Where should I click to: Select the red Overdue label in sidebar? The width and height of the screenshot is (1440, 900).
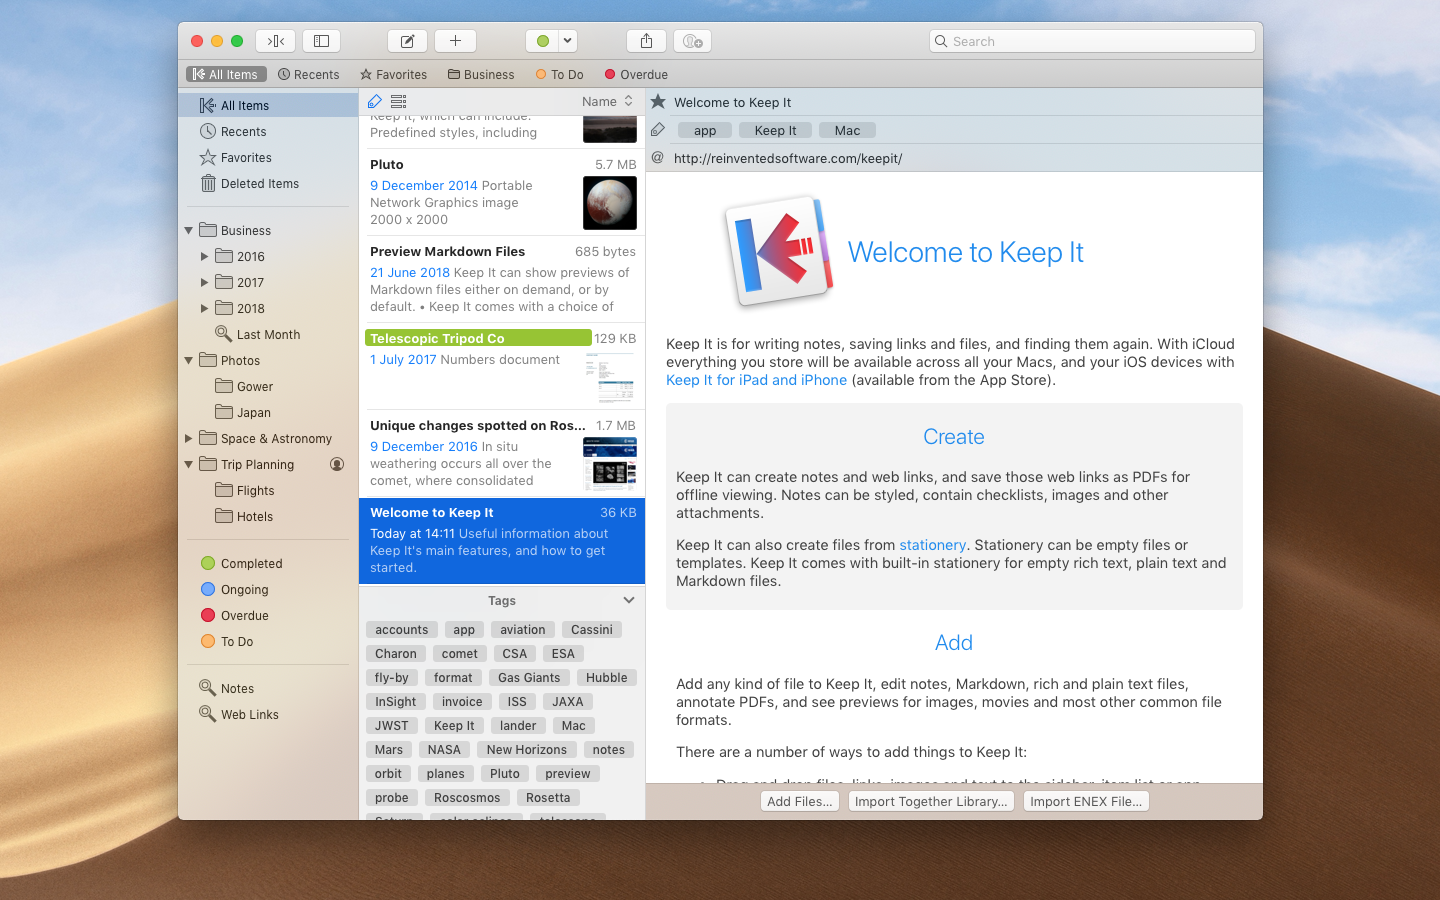click(x=268, y=615)
